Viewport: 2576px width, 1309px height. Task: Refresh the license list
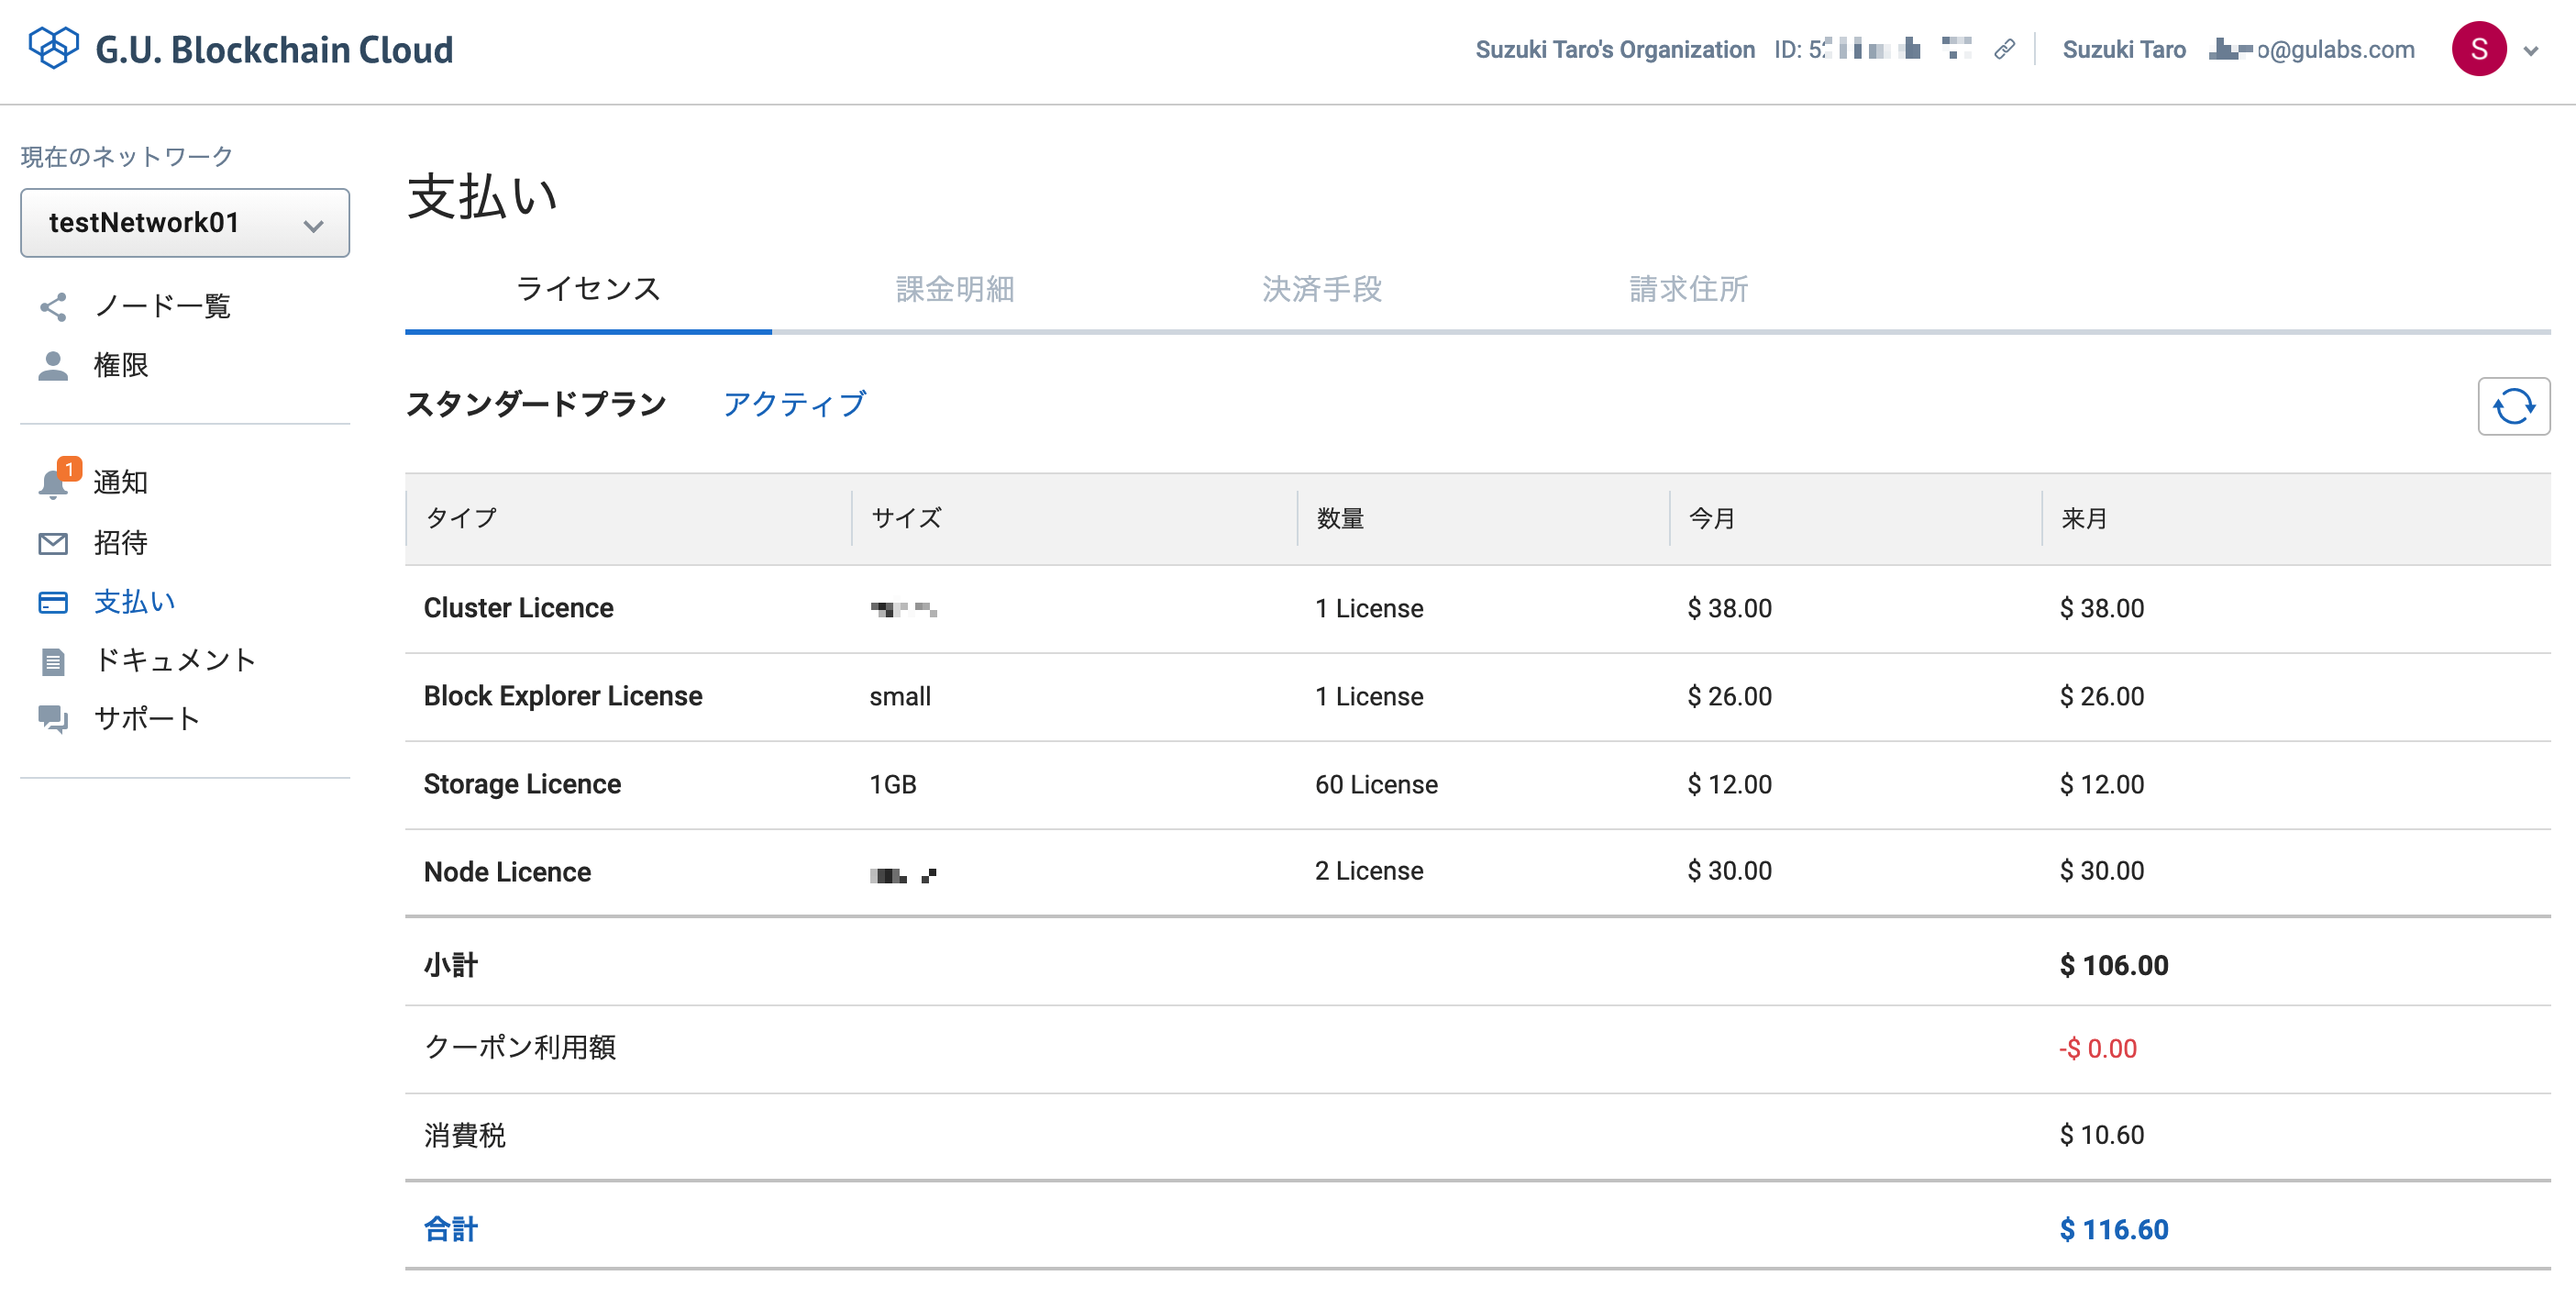2513,406
